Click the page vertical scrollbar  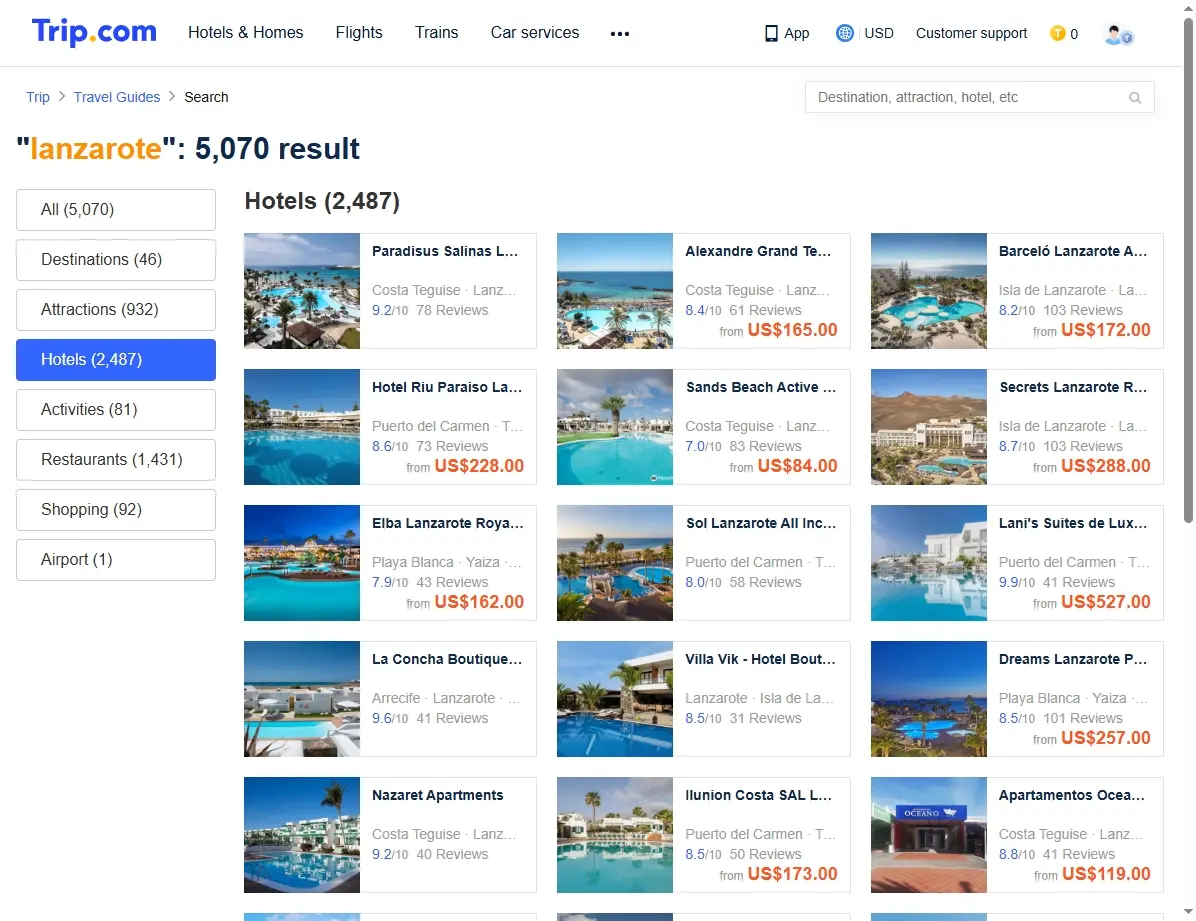click(x=1188, y=271)
